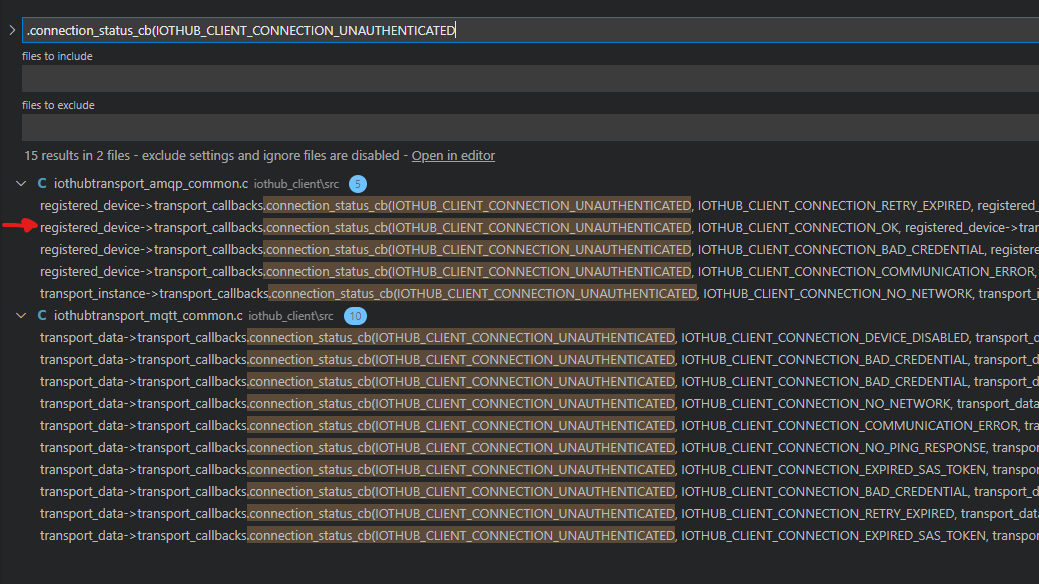Open the result line marked by the red arrow

pos(400,227)
